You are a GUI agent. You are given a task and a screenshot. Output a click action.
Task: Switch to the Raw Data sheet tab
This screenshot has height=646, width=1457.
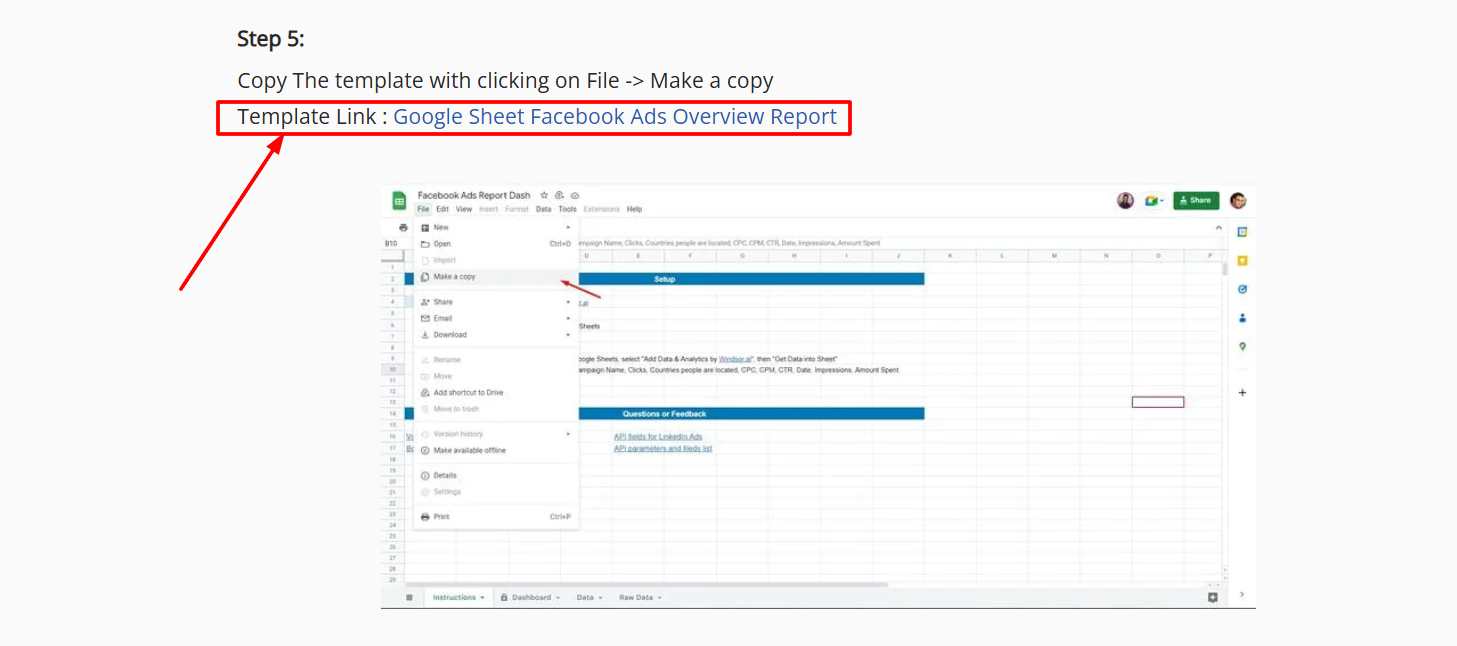click(x=636, y=597)
